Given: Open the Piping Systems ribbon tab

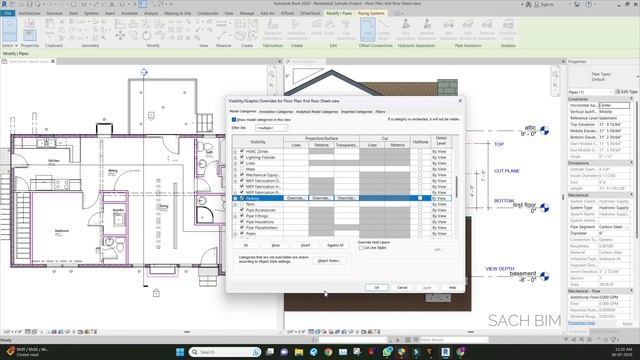Looking at the screenshot, I should pos(371,13).
